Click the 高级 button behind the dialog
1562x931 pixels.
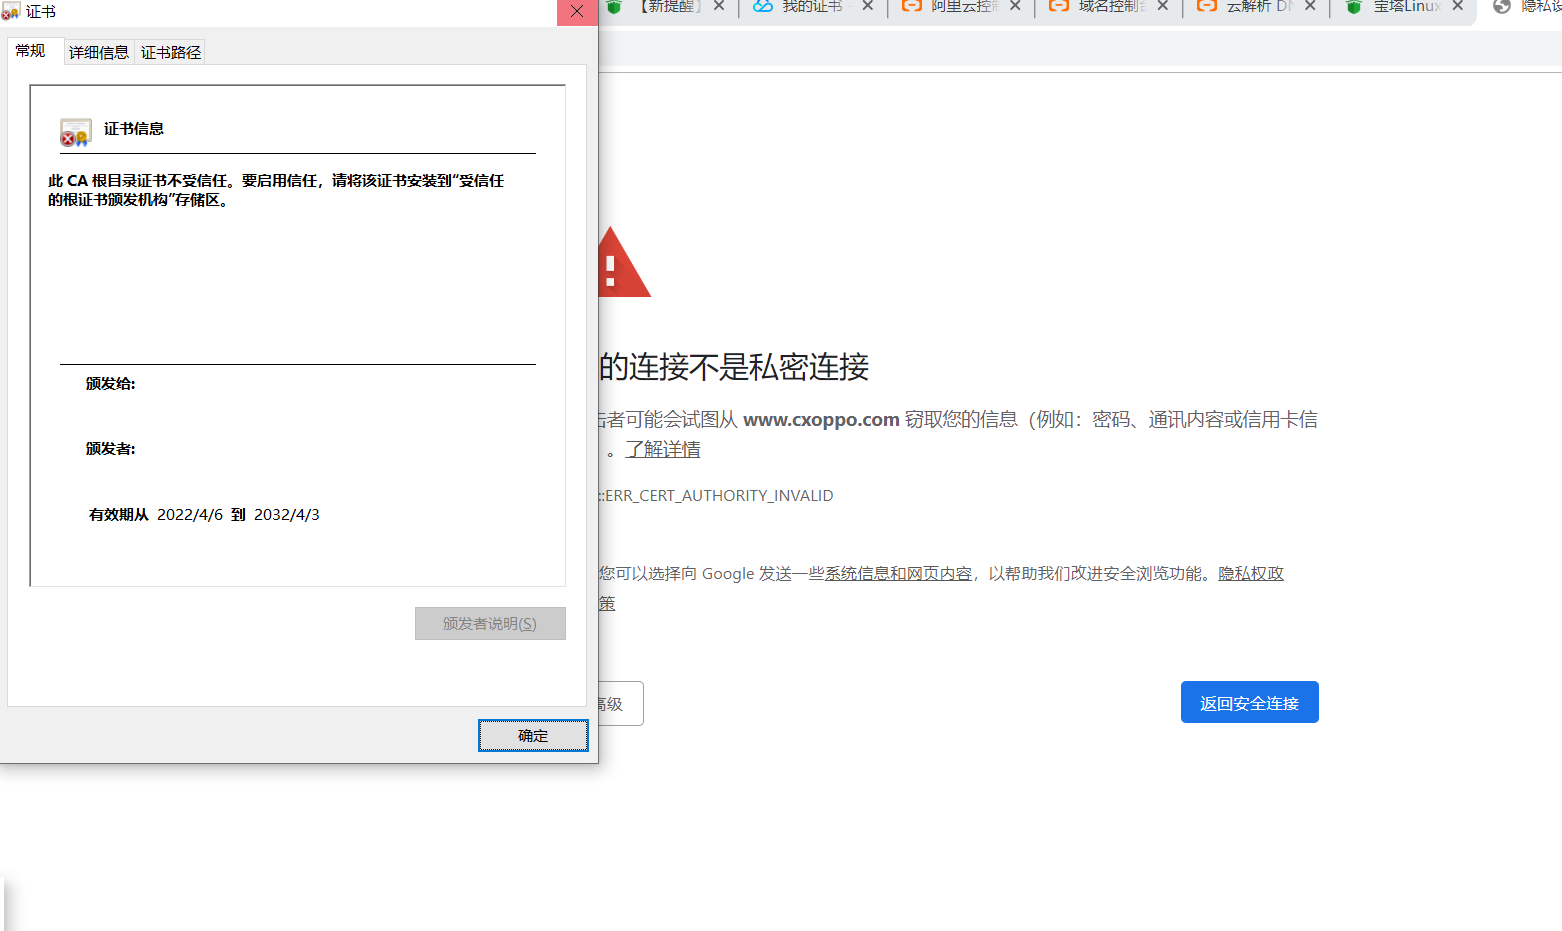(x=620, y=703)
